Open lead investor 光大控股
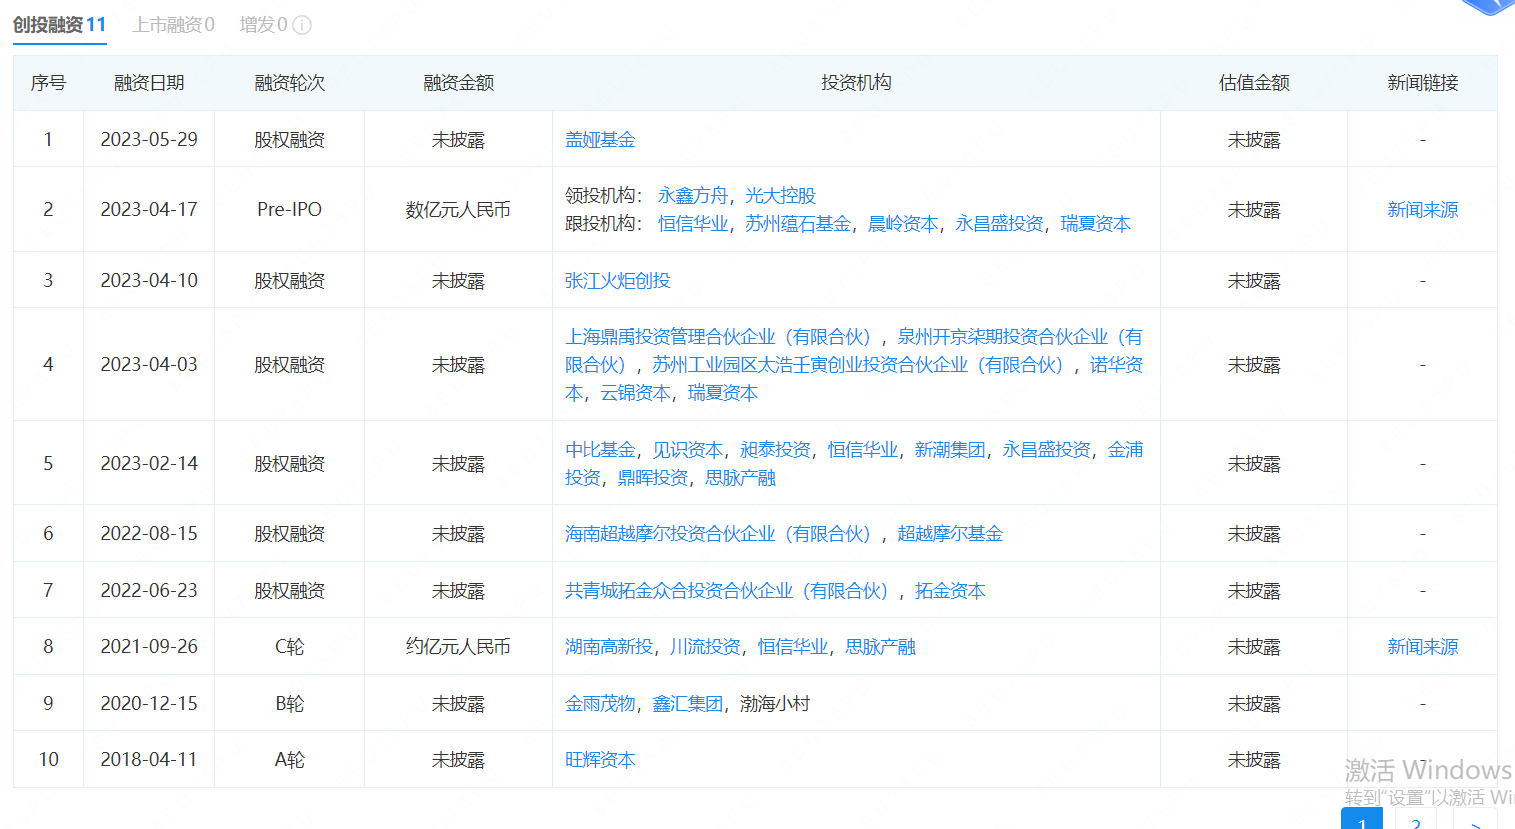This screenshot has width=1515, height=829. coord(780,196)
